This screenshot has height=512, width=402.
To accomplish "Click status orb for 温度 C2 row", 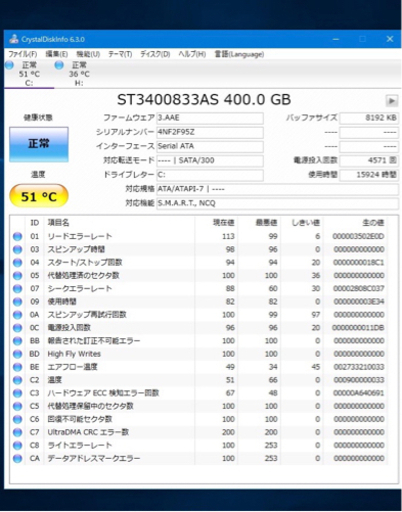I will click(17, 380).
